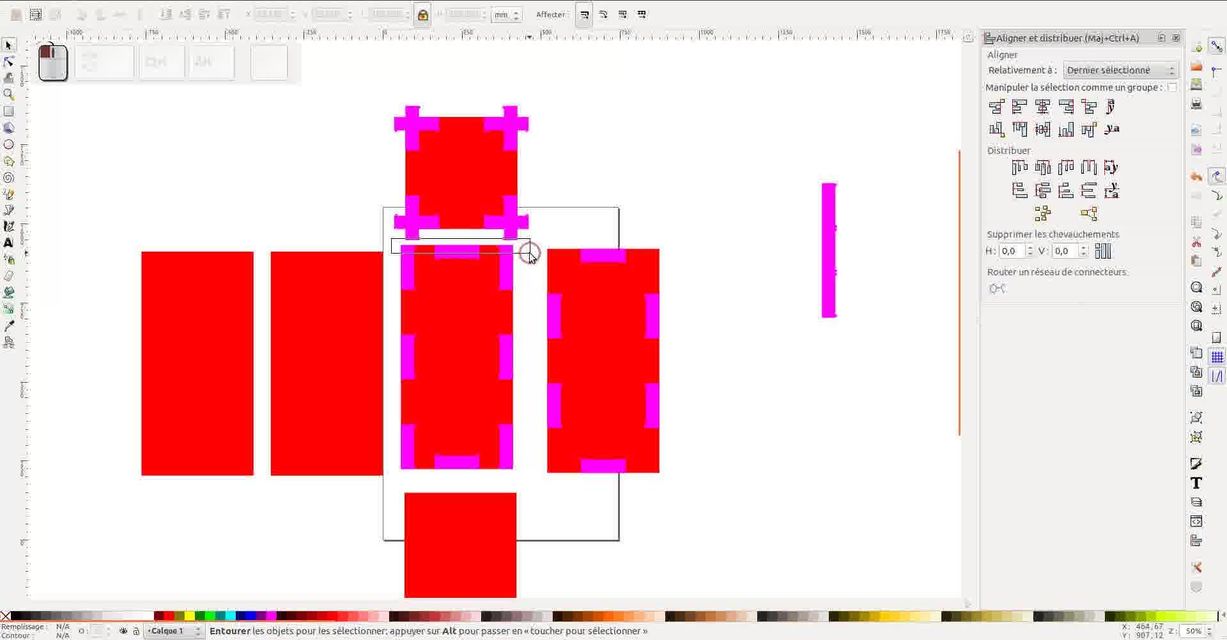
Task: Select the Node edit tool
Action: [x=9, y=62]
